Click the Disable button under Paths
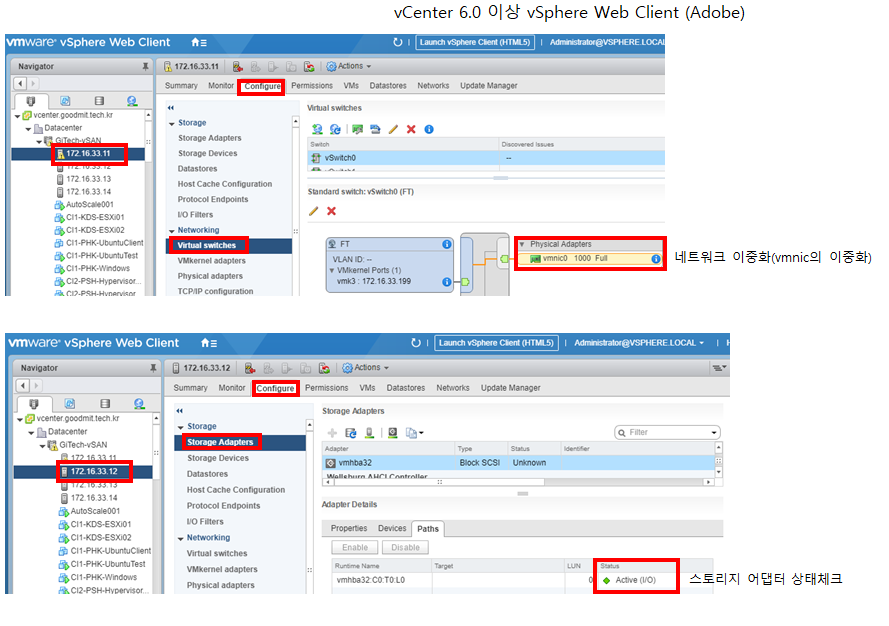889x626 pixels. (405, 548)
